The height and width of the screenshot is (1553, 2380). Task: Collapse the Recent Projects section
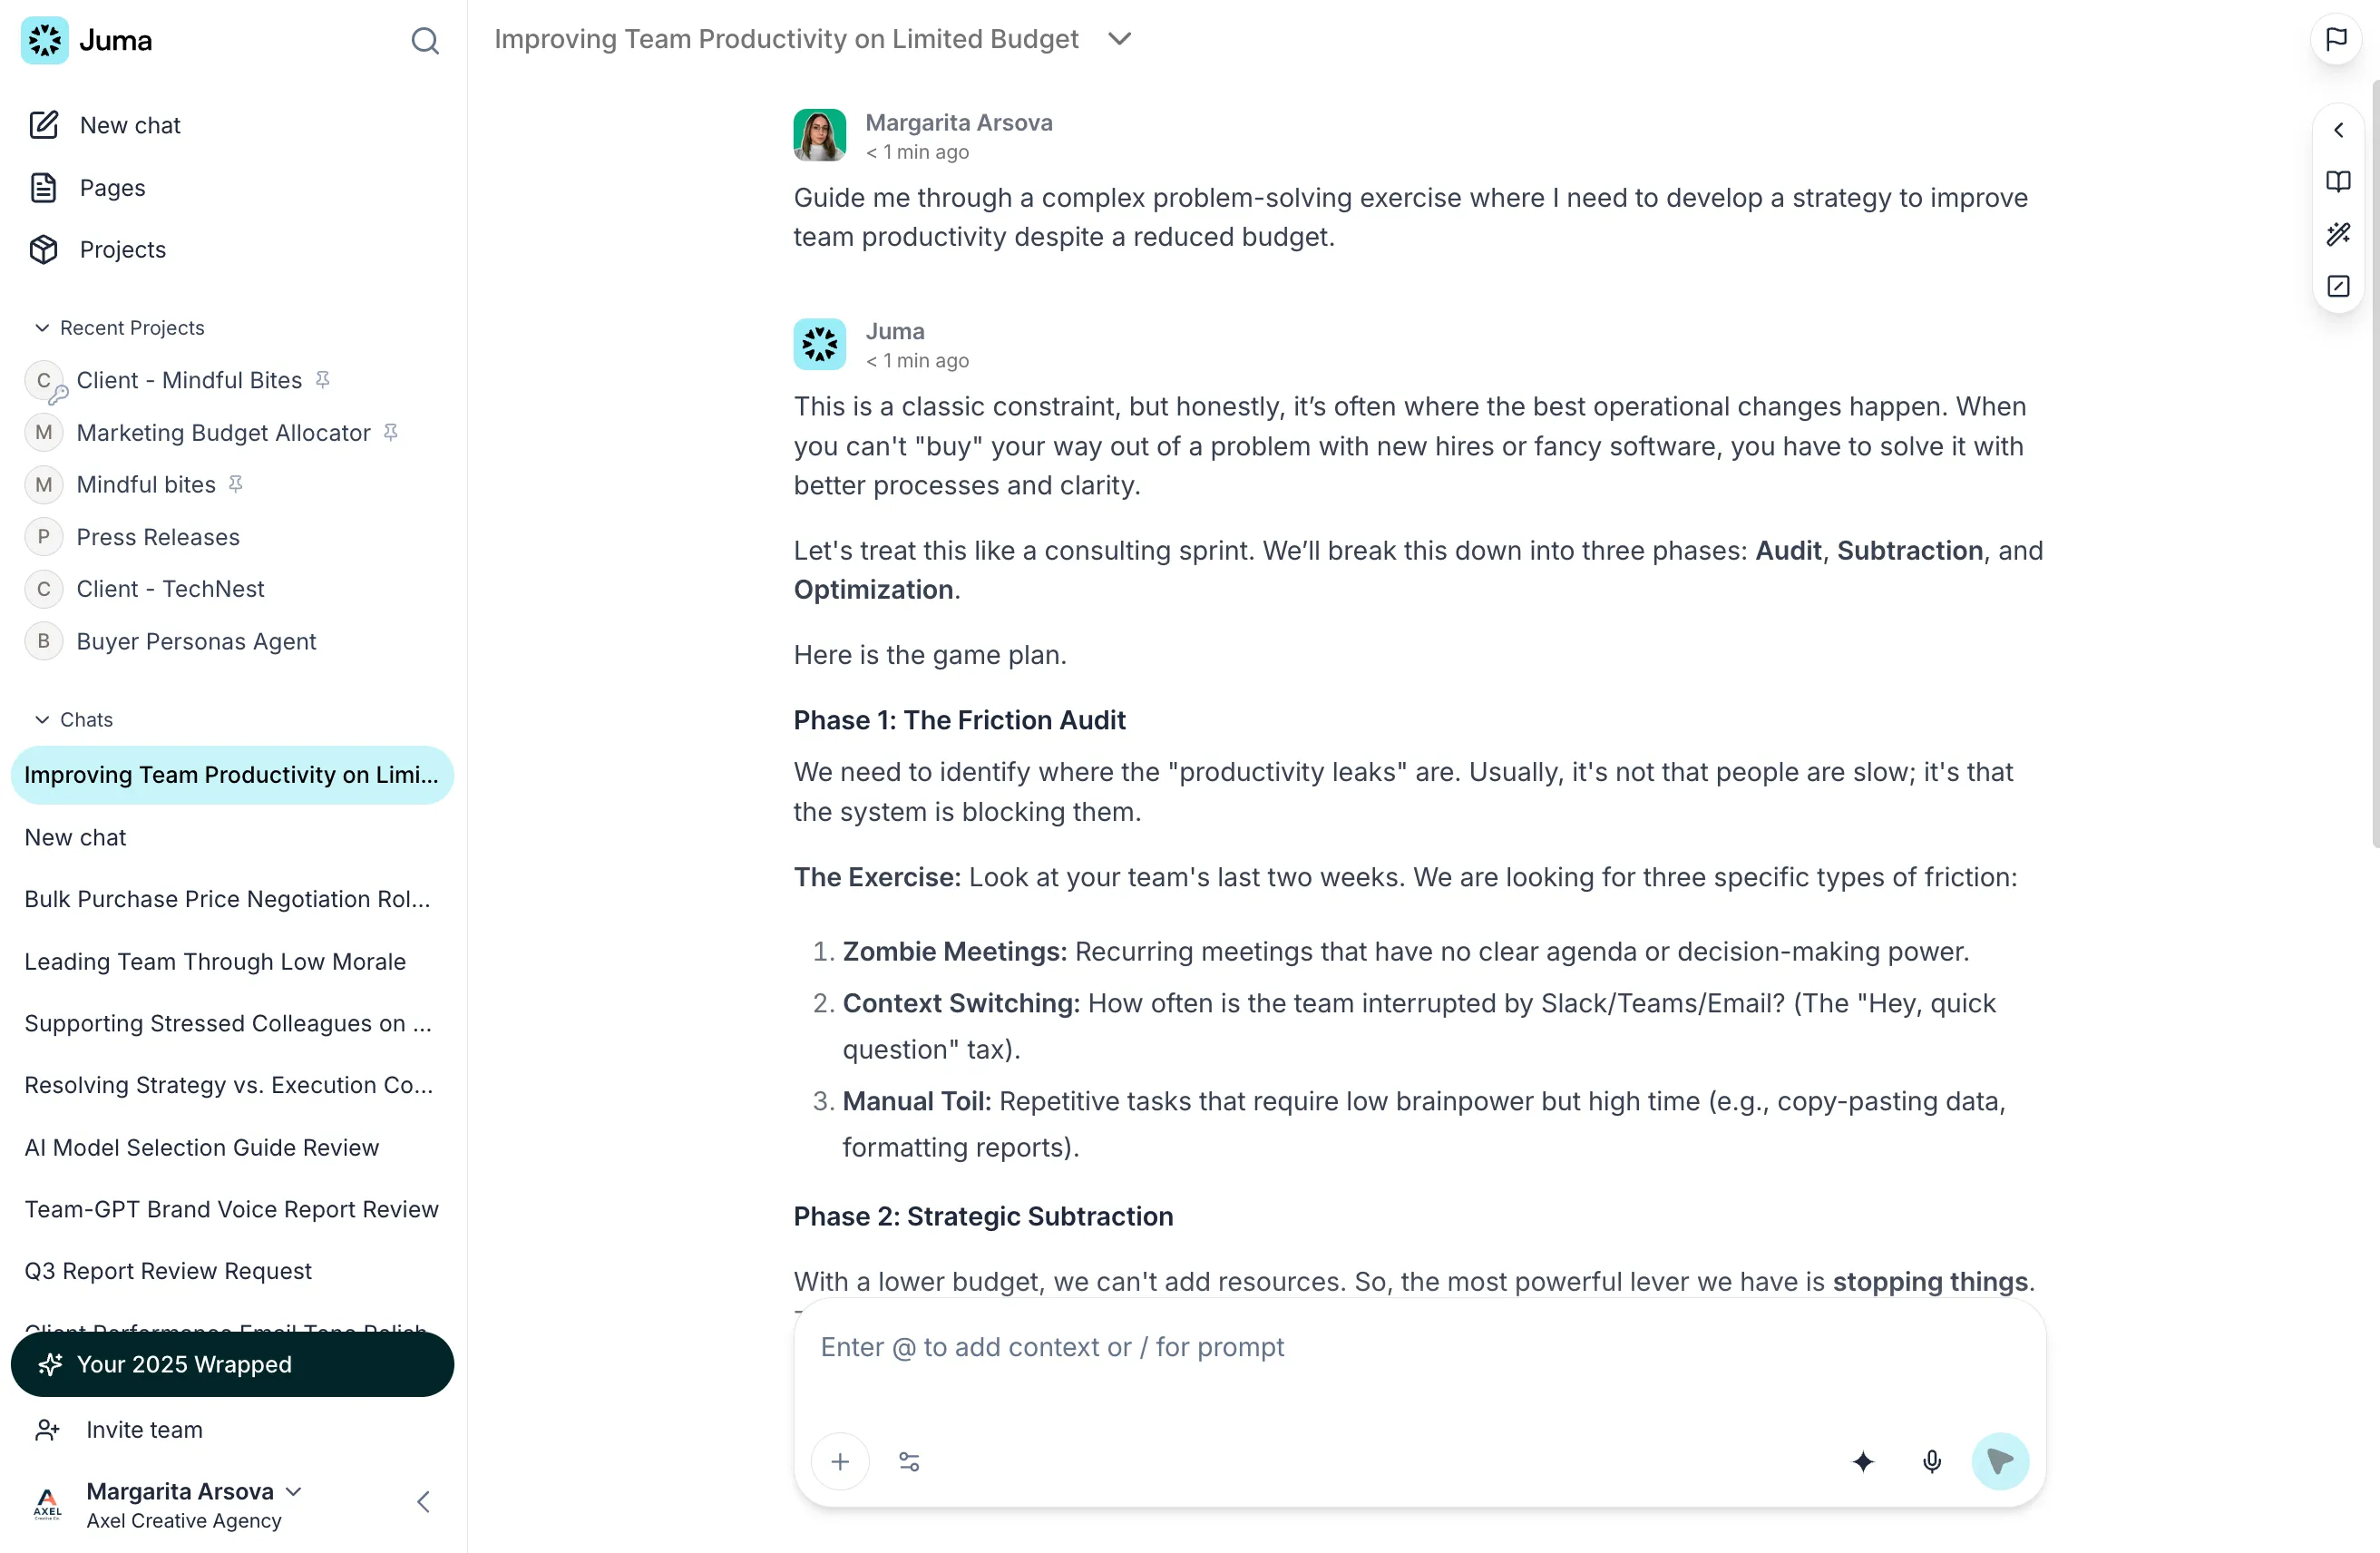coord(42,328)
